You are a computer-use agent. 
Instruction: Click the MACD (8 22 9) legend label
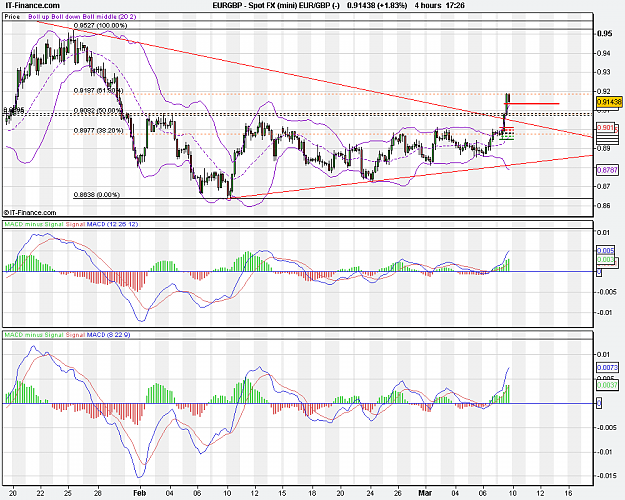point(108,335)
